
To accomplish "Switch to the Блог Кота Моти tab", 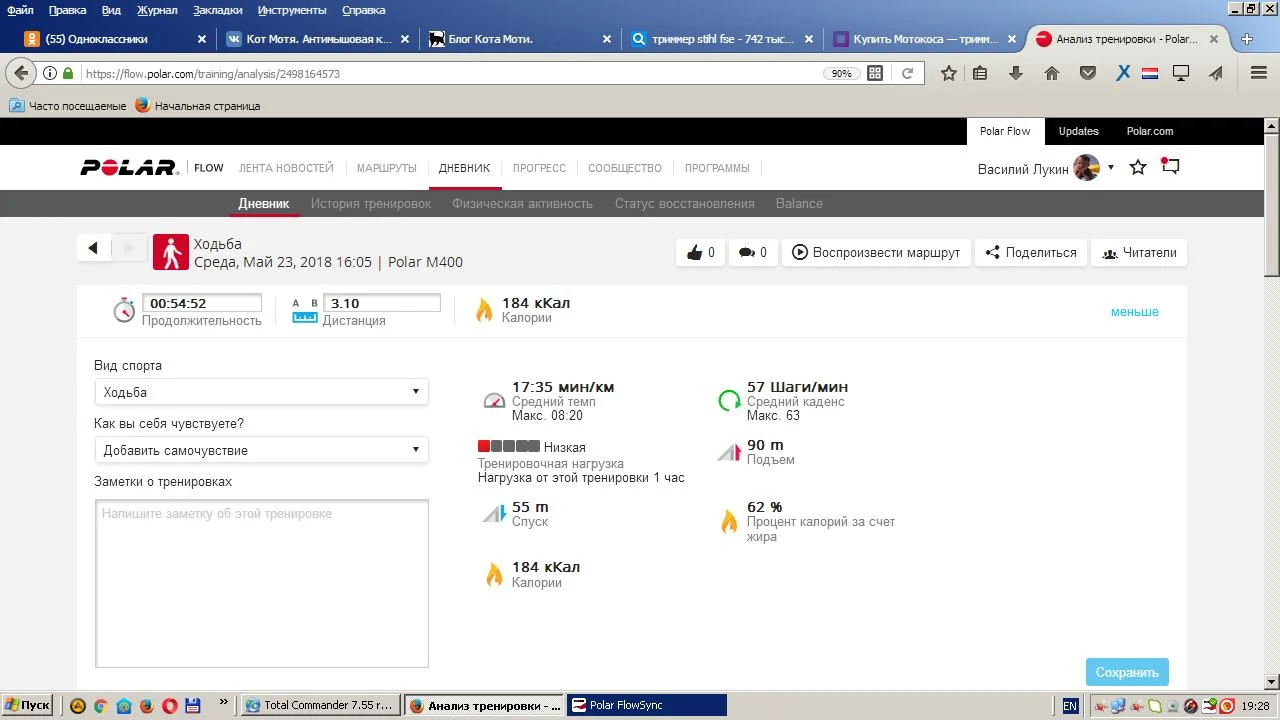I will [518, 39].
